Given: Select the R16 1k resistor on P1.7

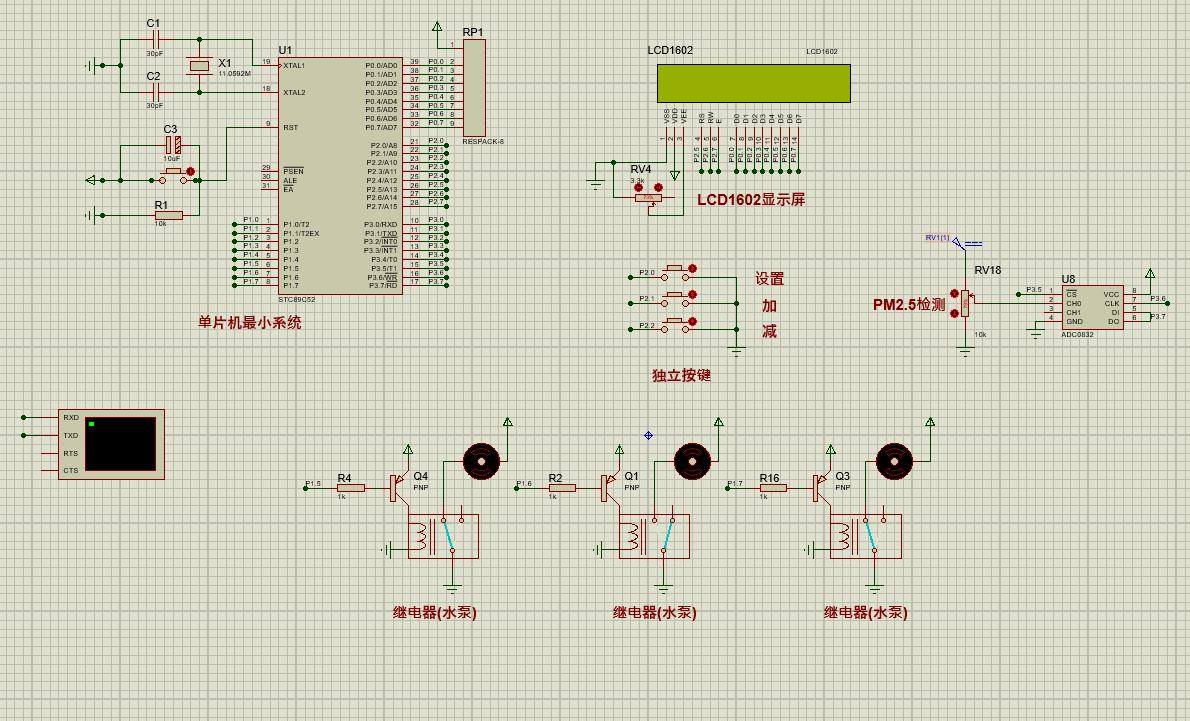Looking at the screenshot, I should click(x=773, y=488).
